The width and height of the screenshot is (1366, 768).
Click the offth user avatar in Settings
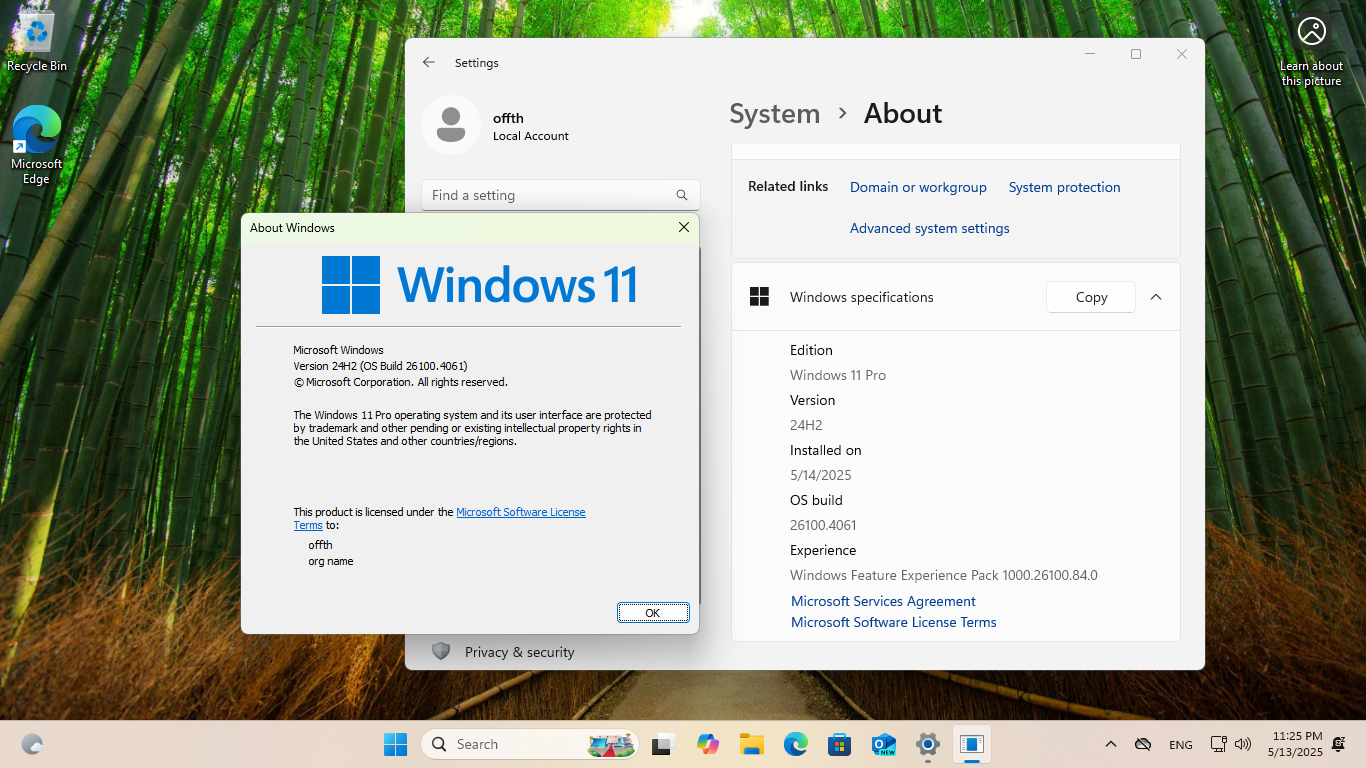pyautogui.click(x=451, y=125)
